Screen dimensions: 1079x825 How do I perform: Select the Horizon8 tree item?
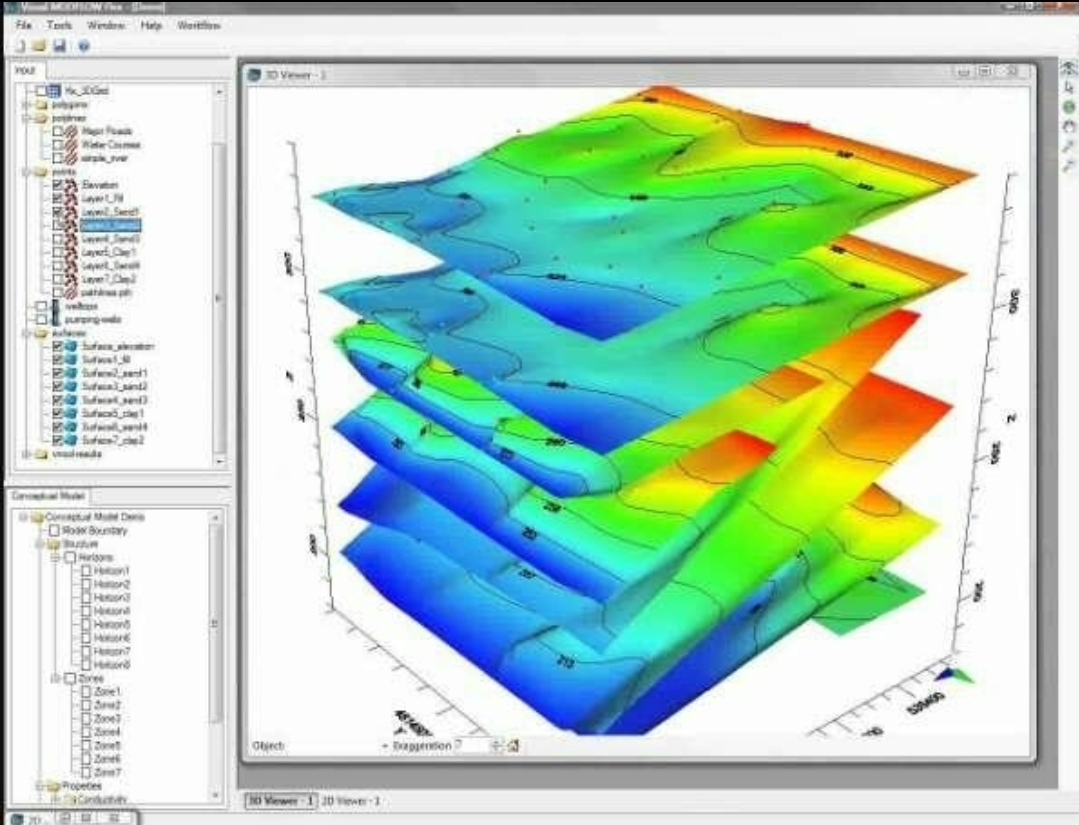tap(111, 665)
